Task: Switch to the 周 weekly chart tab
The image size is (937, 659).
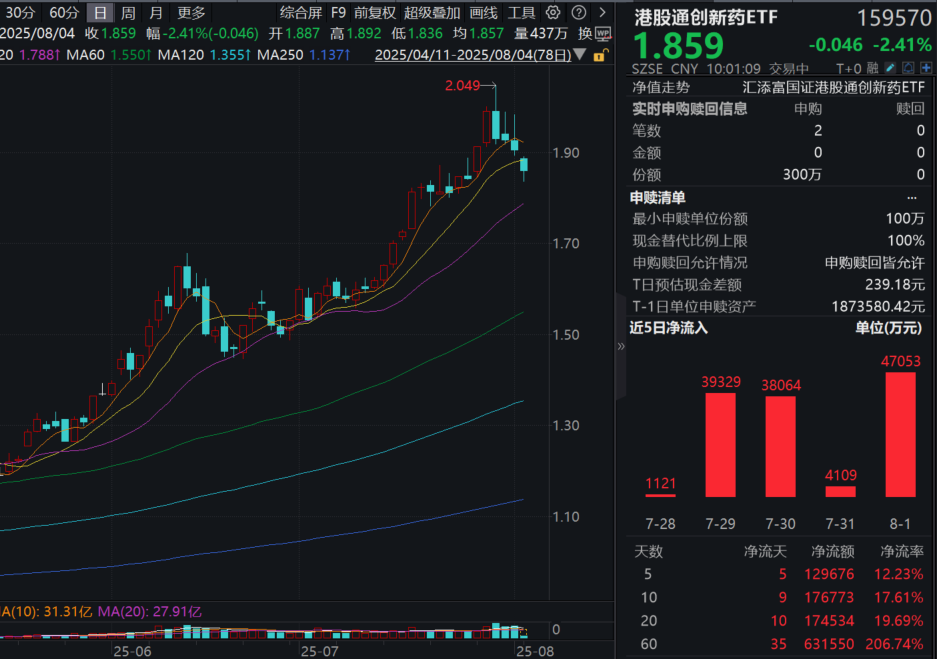Action: [x=126, y=13]
